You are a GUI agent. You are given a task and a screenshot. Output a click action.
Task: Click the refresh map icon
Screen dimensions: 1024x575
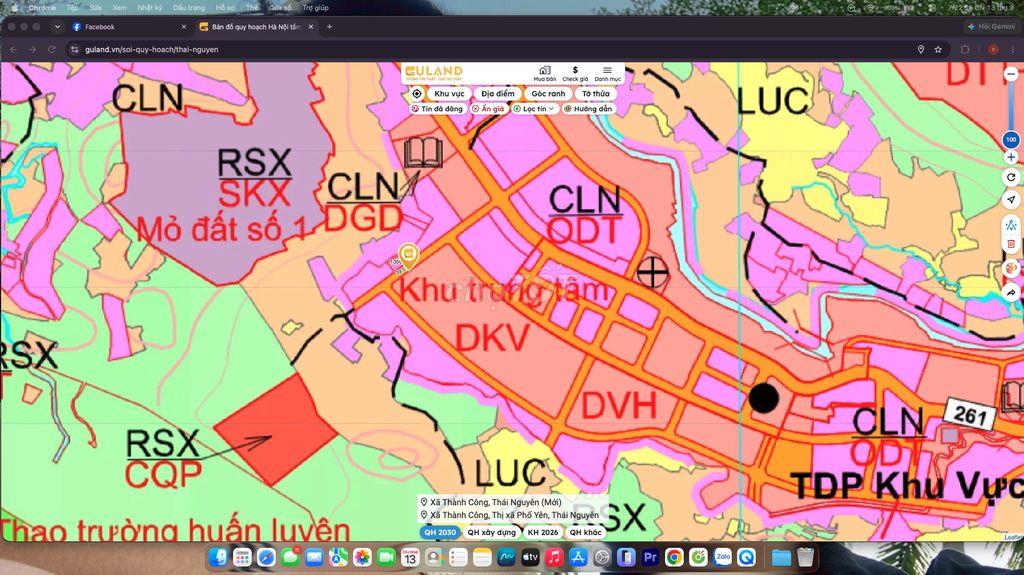[x=1011, y=177]
